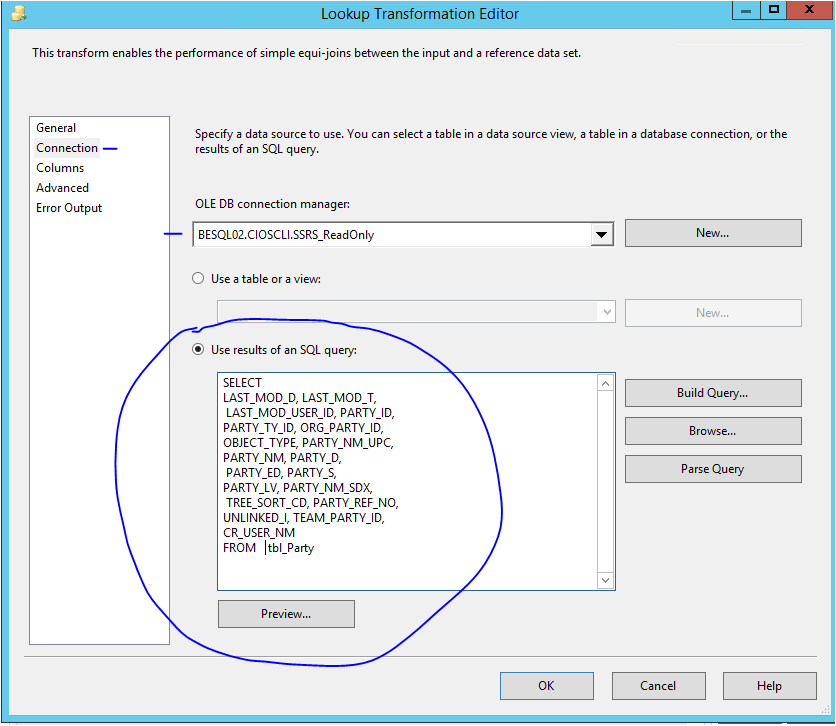This screenshot has height=726, width=836.
Task: Click the Preview button
Action: (286, 614)
